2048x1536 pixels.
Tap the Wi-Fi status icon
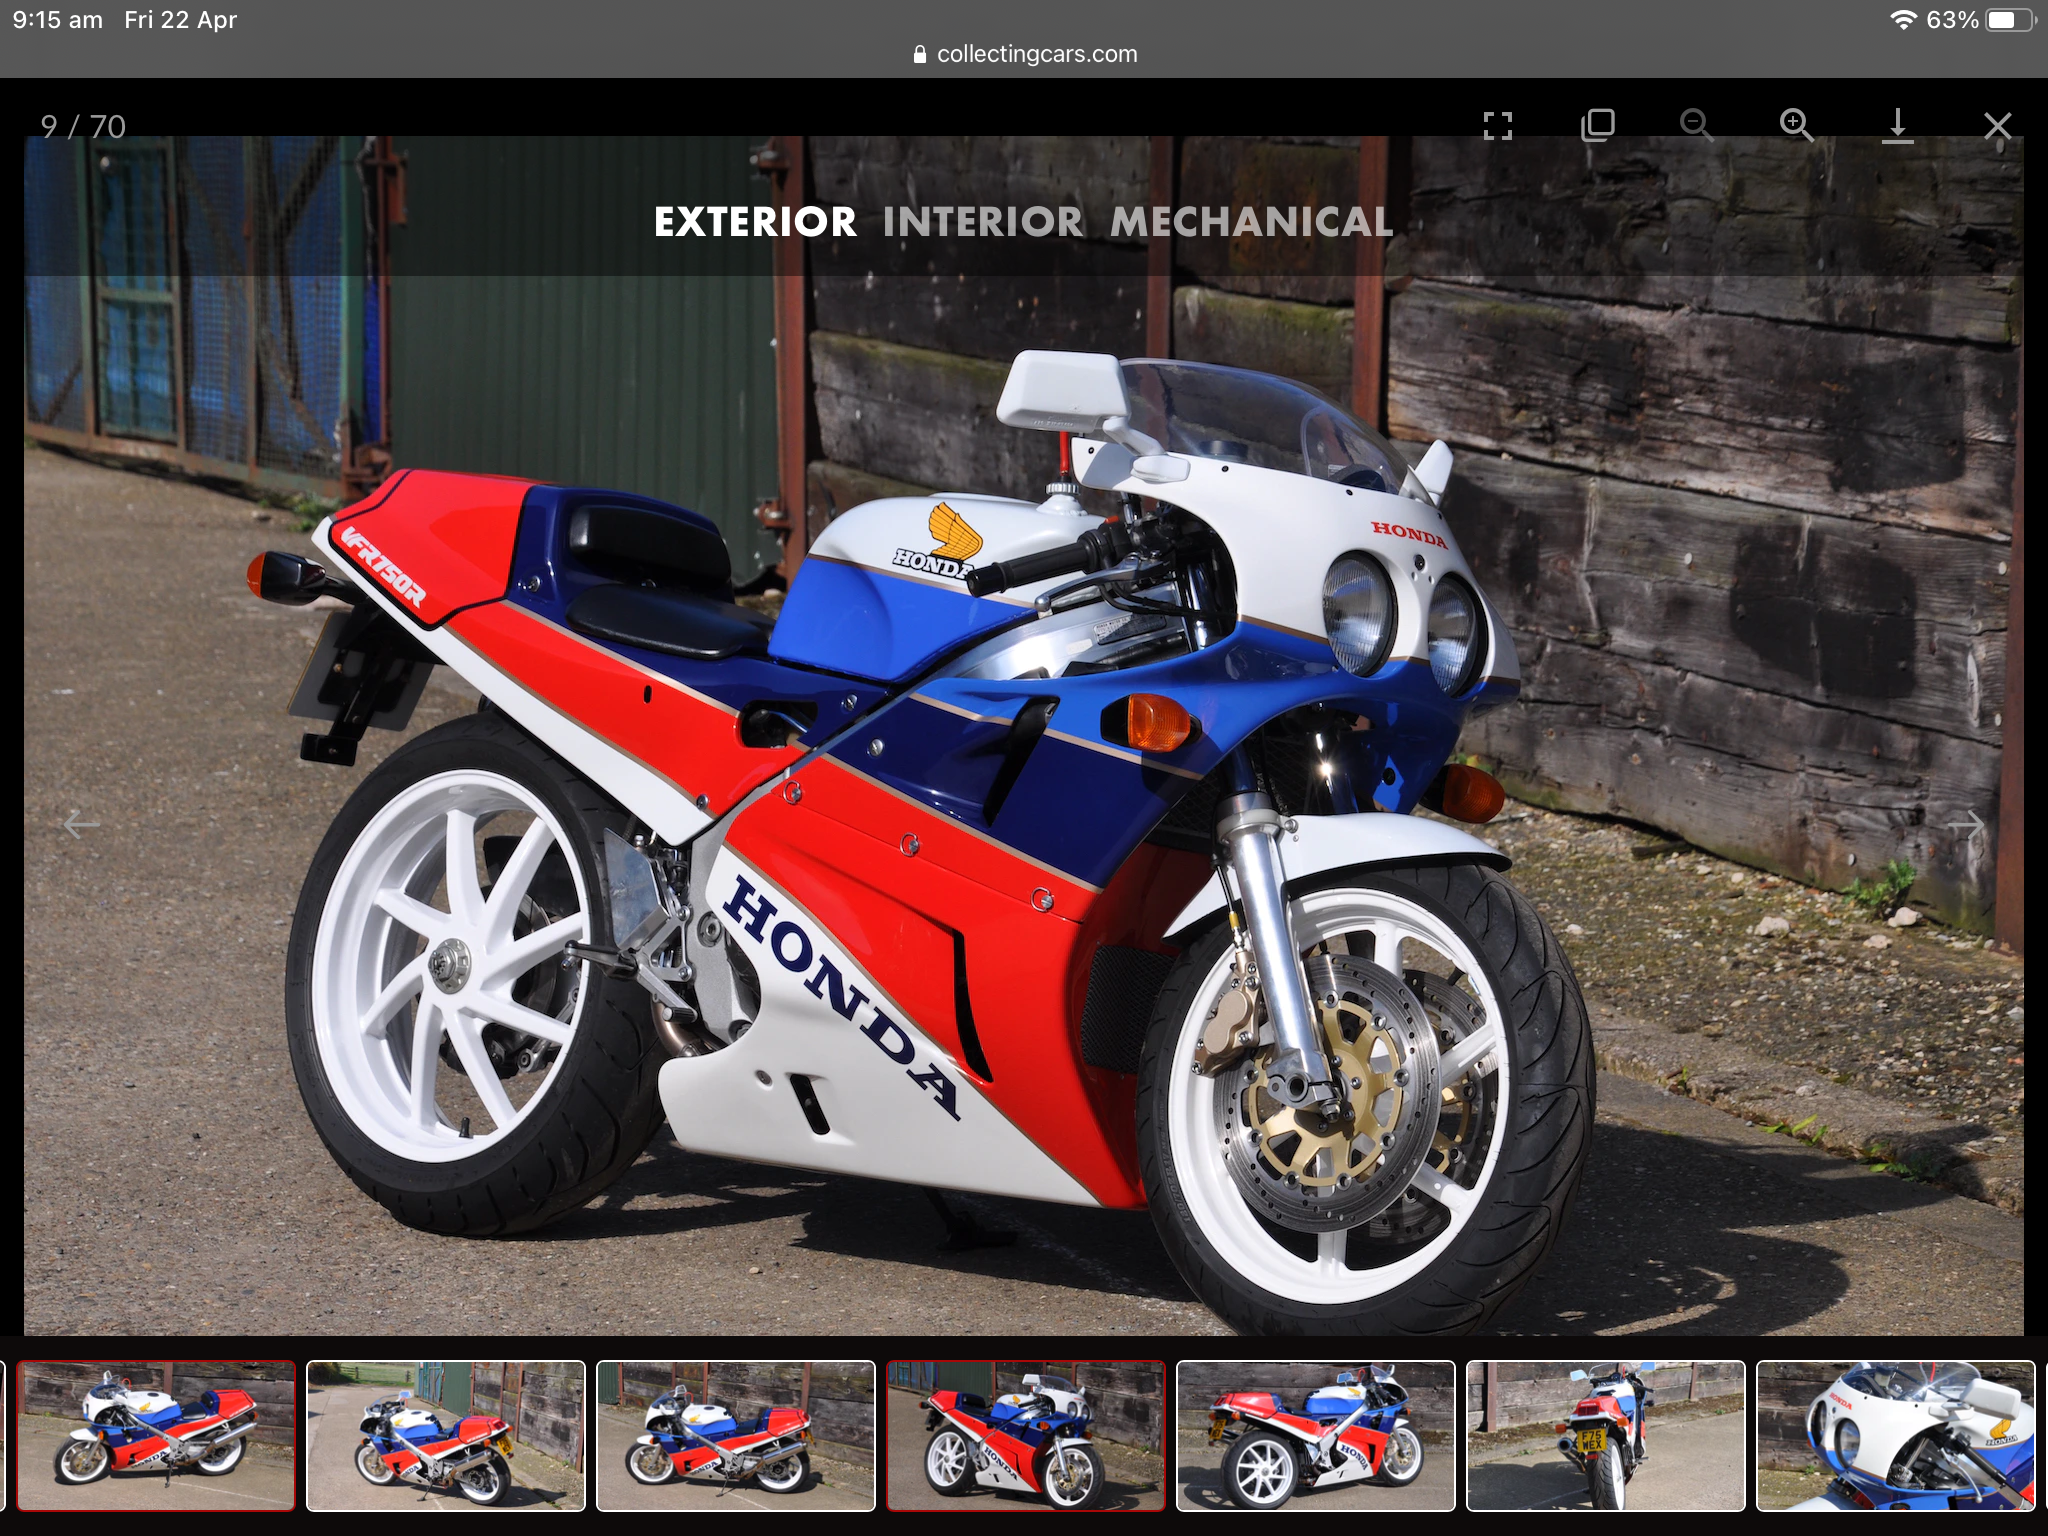tap(1902, 20)
